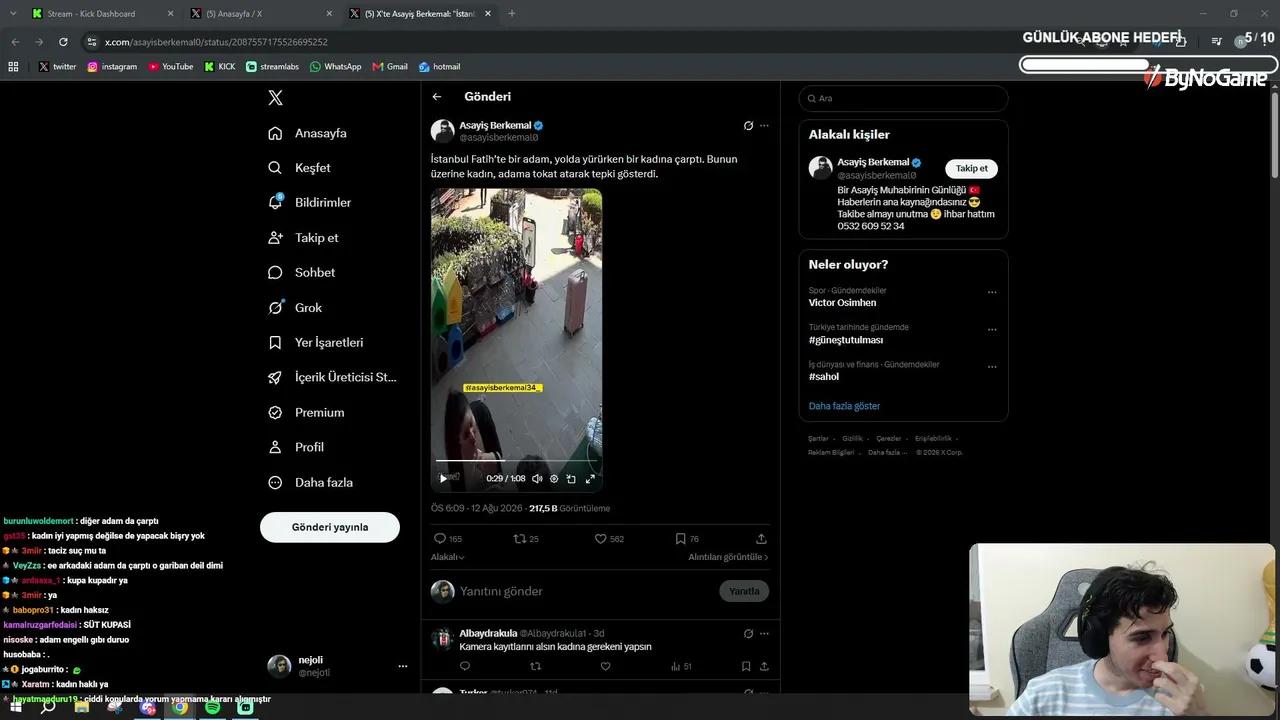Bookmark Albaydrakula's comment

tap(746, 666)
